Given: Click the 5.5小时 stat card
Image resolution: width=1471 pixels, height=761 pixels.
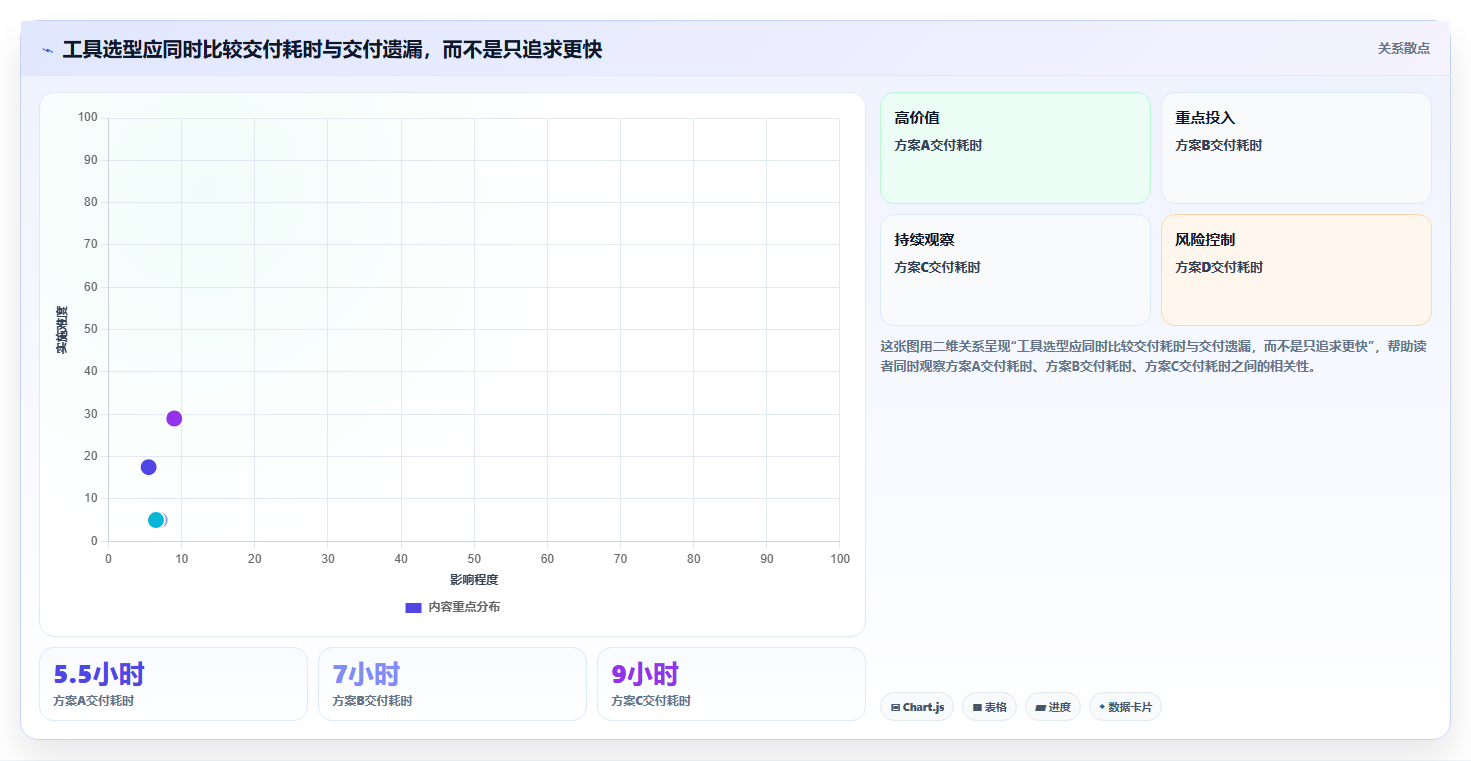Looking at the screenshot, I should coord(173,684).
